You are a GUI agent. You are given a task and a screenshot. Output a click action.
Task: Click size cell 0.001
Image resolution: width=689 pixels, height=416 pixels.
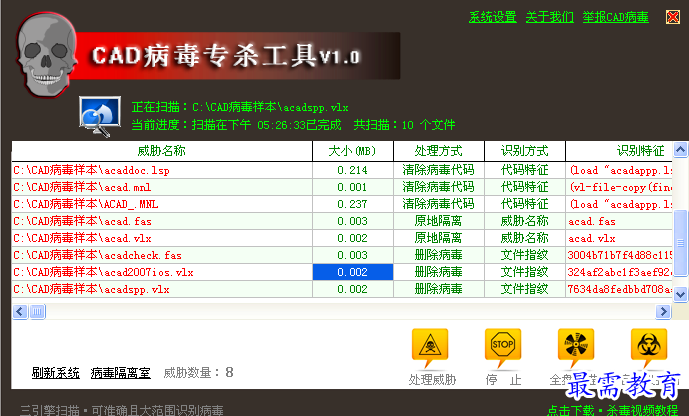pyautogui.click(x=352, y=188)
